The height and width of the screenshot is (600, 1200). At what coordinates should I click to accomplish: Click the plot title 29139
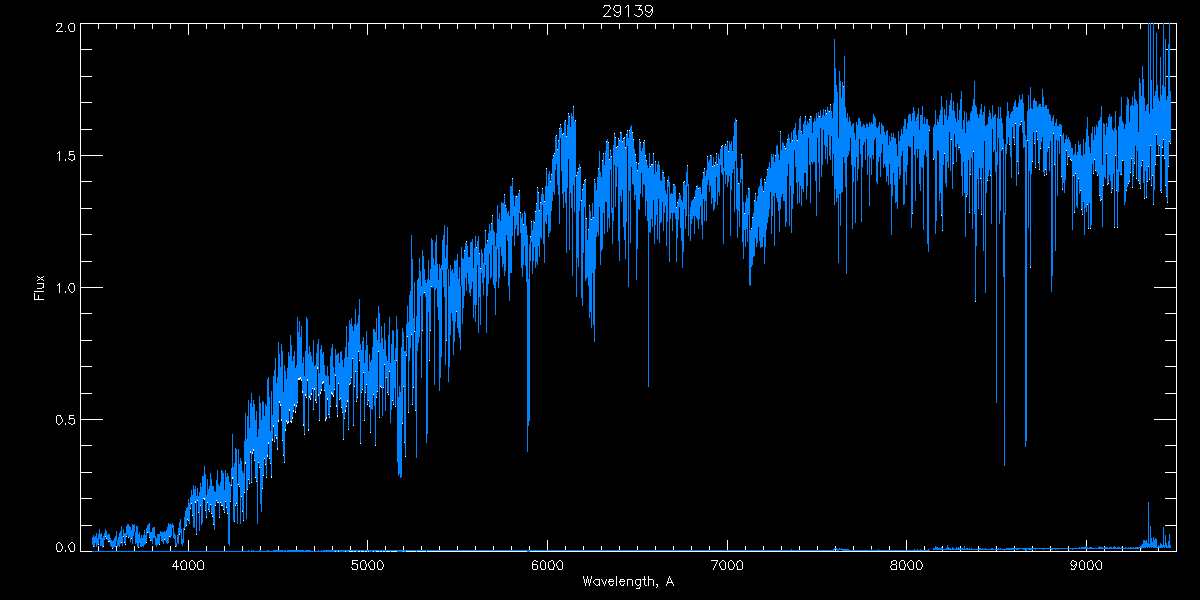628,10
